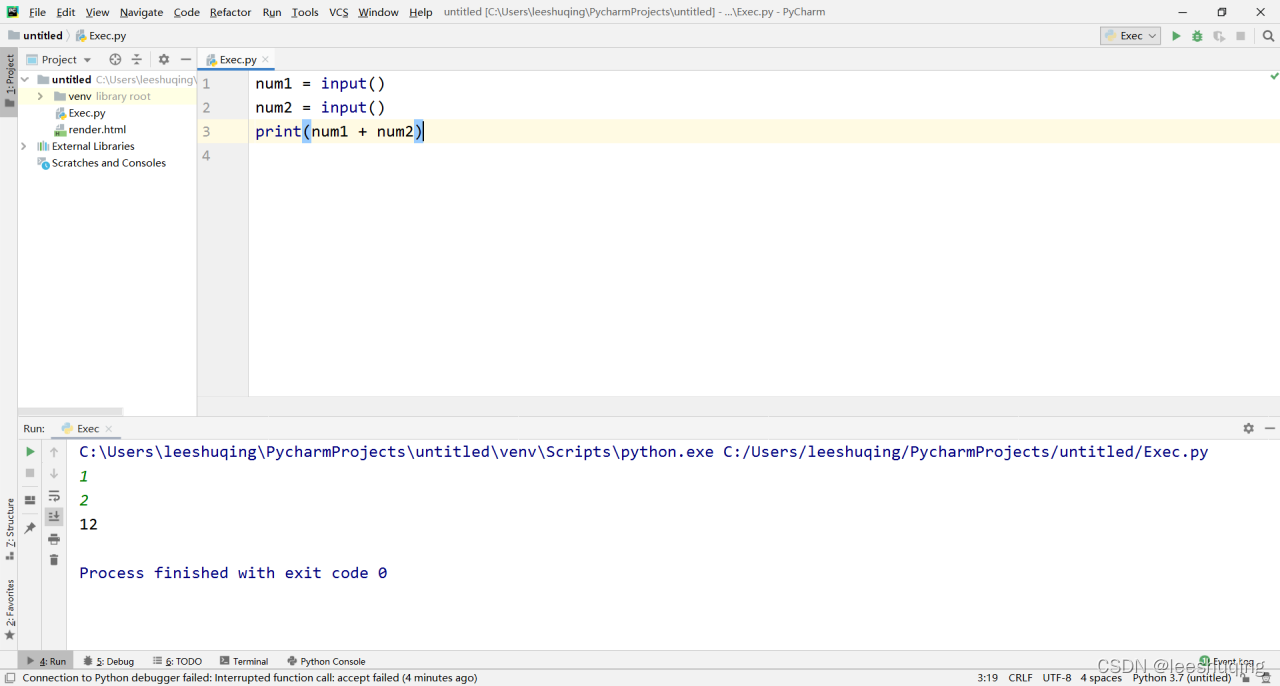The width and height of the screenshot is (1280, 686).
Task: Open the Python Console tool window
Action: click(x=326, y=661)
